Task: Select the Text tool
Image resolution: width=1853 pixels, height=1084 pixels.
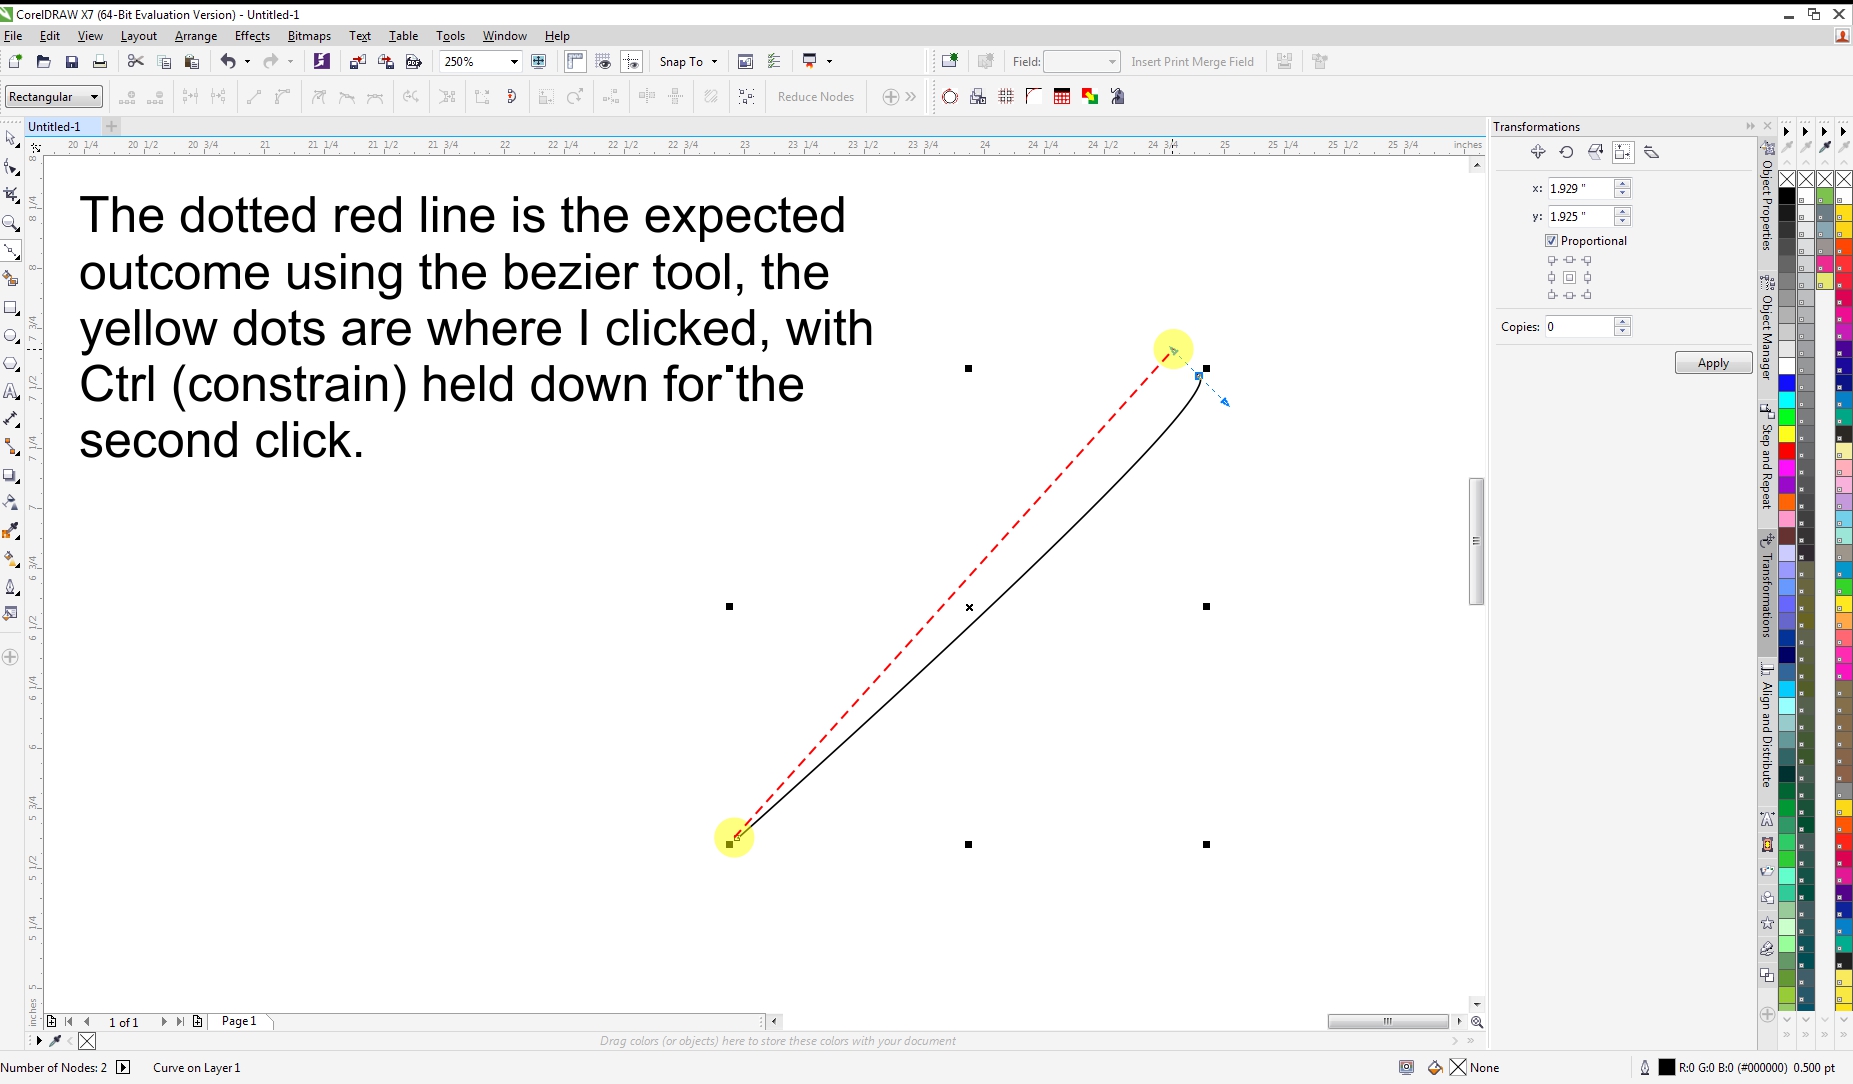Action: click(11, 392)
